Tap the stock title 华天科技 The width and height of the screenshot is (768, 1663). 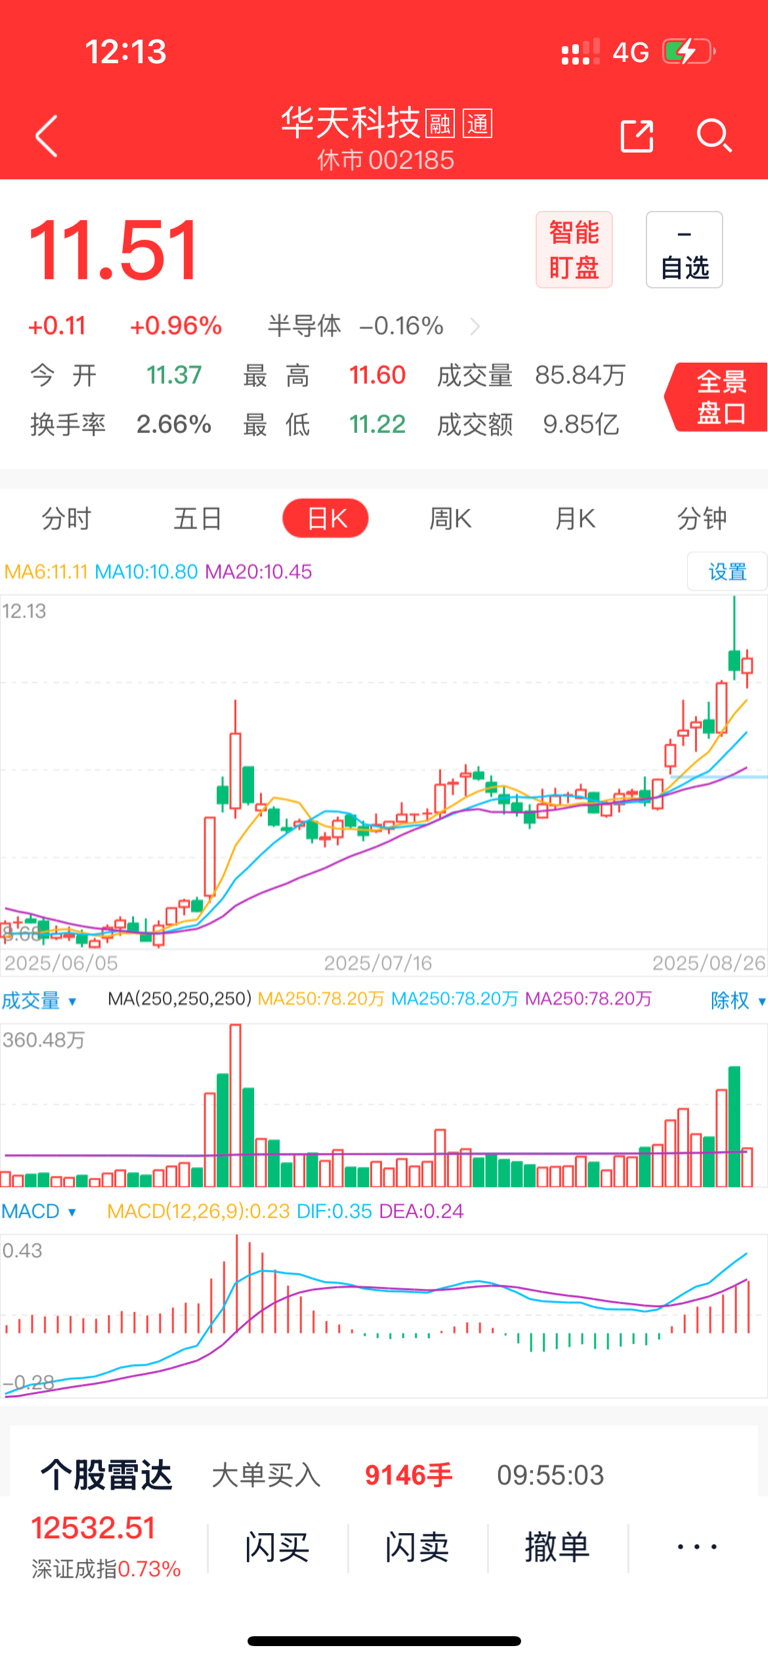350,123
